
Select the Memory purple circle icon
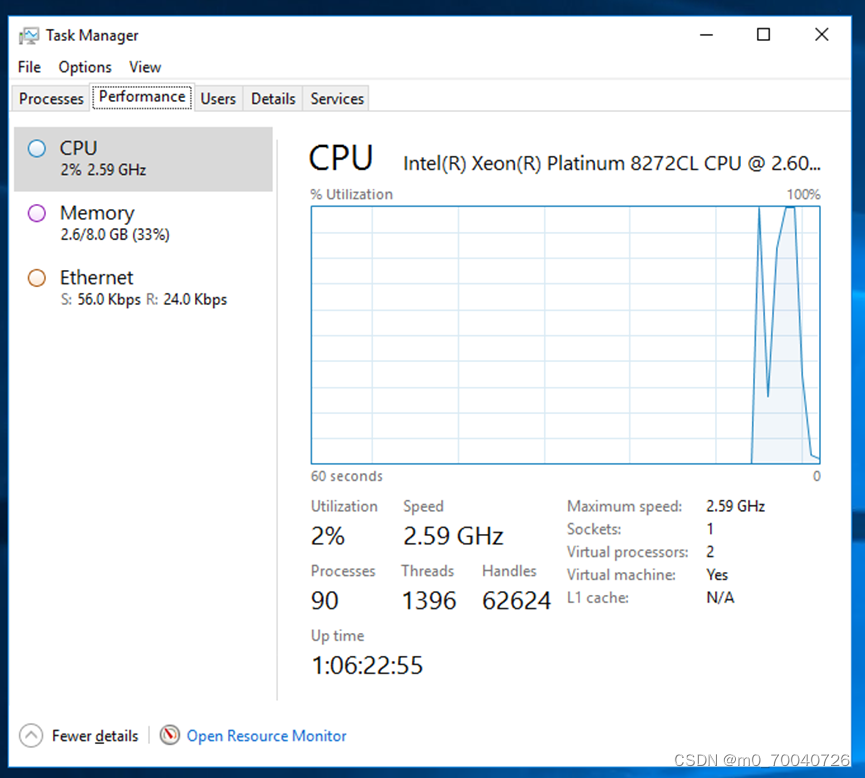(37, 213)
